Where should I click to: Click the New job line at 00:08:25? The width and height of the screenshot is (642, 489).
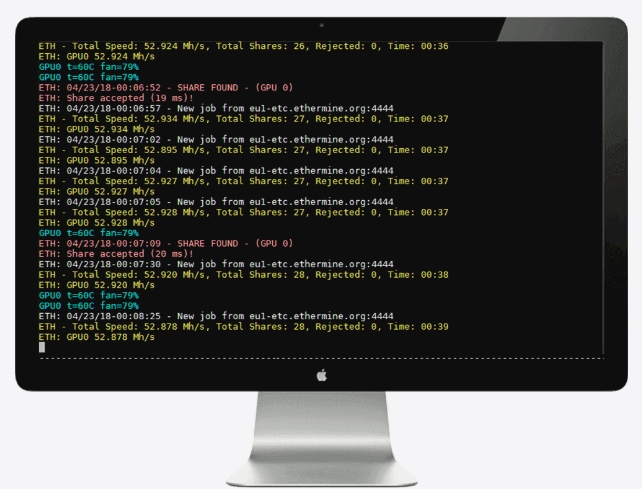(215, 316)
